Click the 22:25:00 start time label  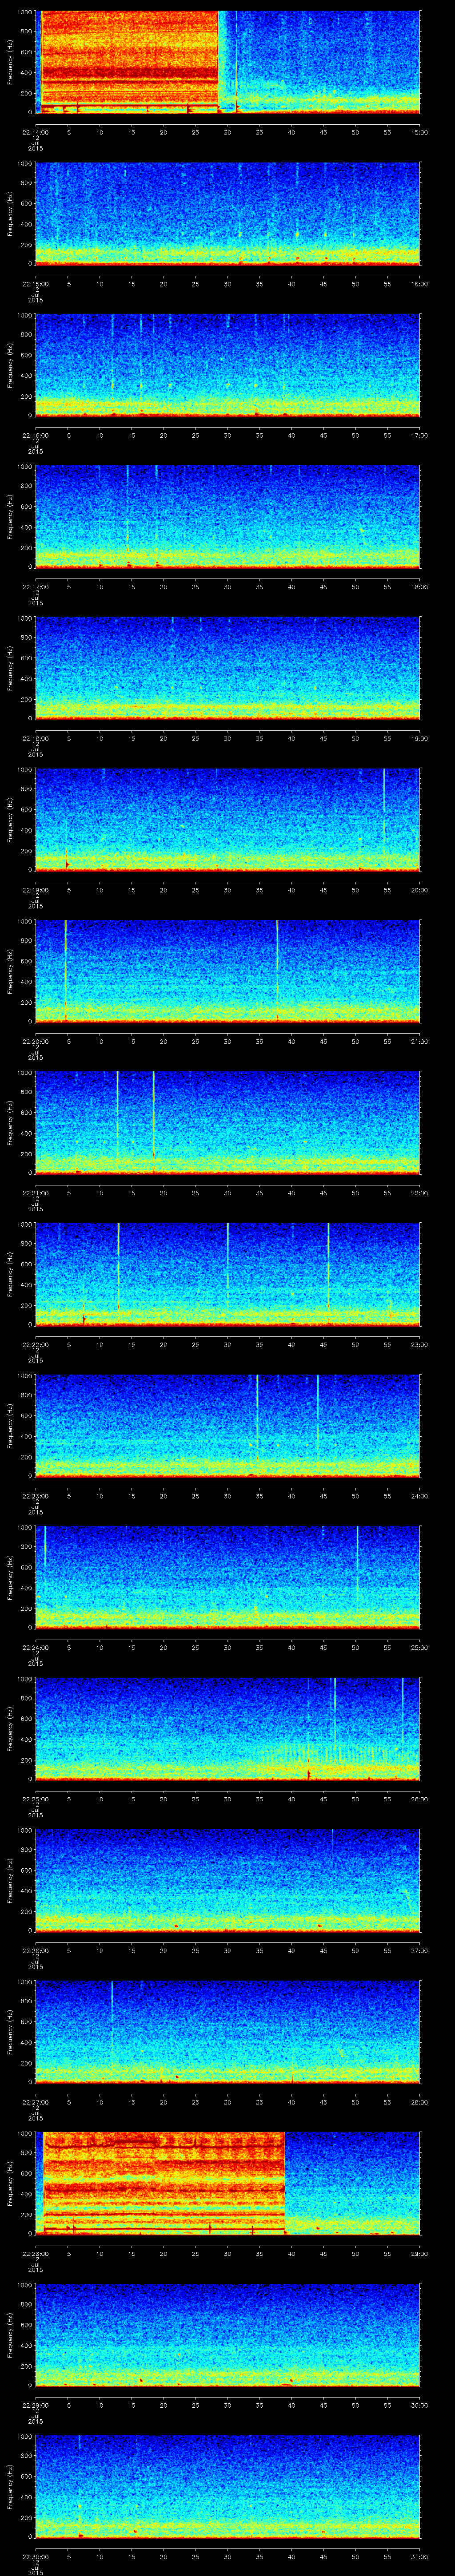tap(35, 1799)
